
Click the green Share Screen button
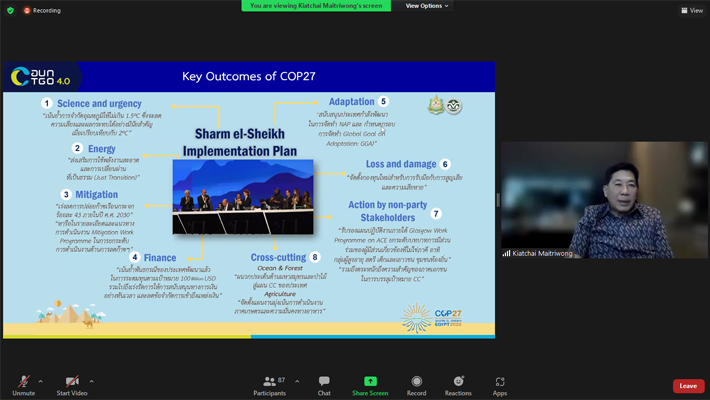click(x=370, y=386)
